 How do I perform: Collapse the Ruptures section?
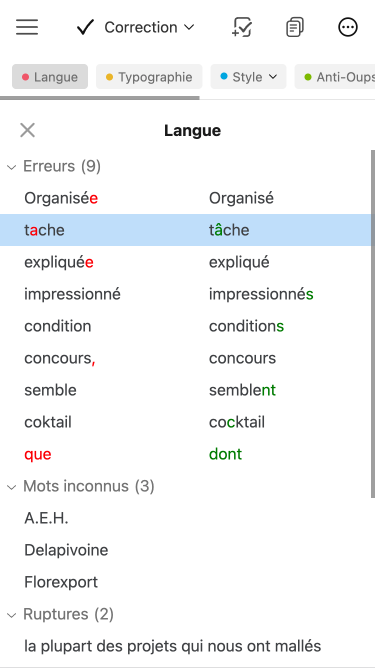(12, 614)
